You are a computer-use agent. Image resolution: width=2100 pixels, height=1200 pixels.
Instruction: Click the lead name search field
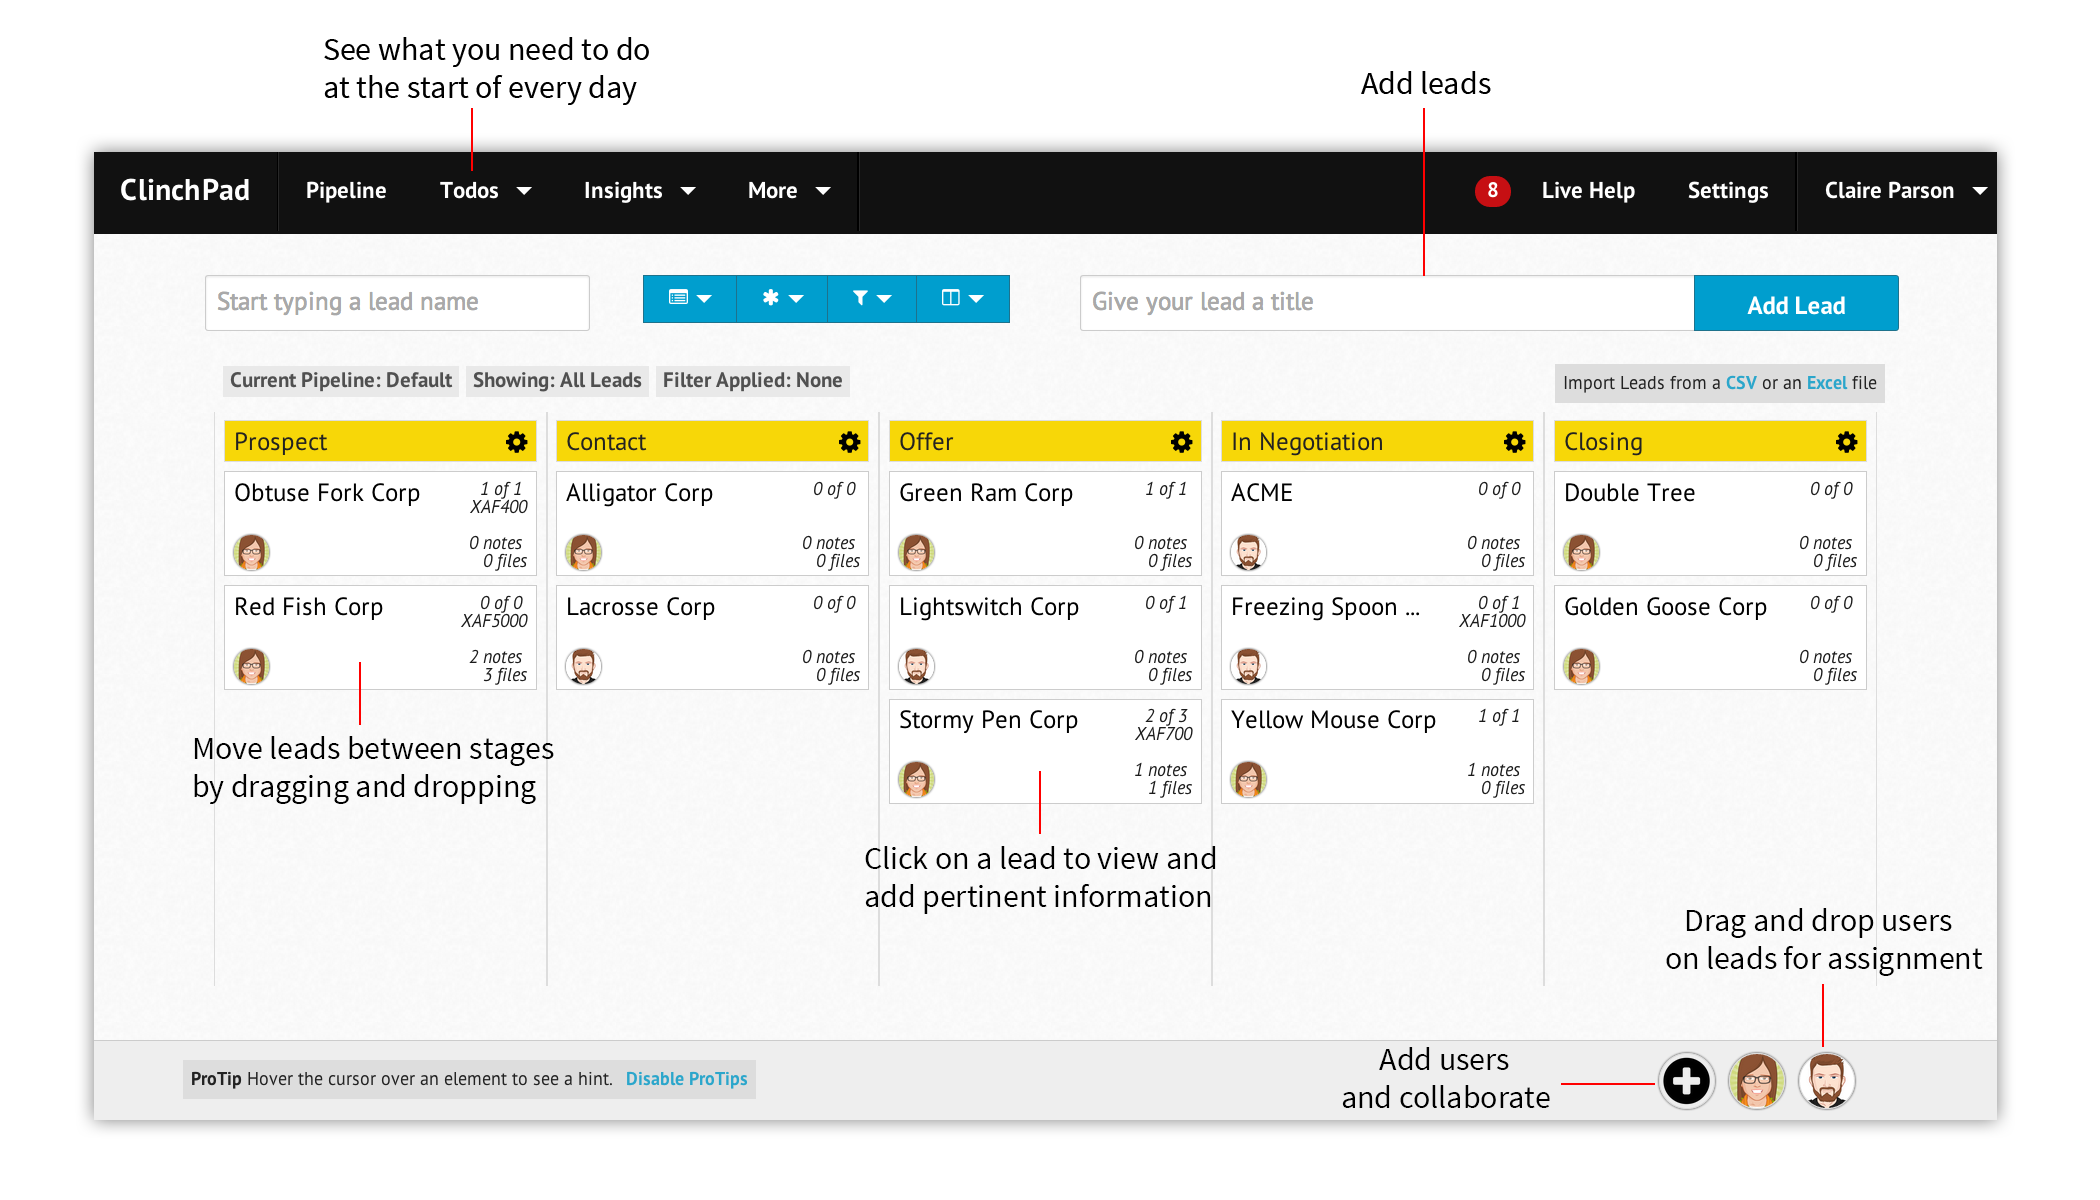[397, 302]
